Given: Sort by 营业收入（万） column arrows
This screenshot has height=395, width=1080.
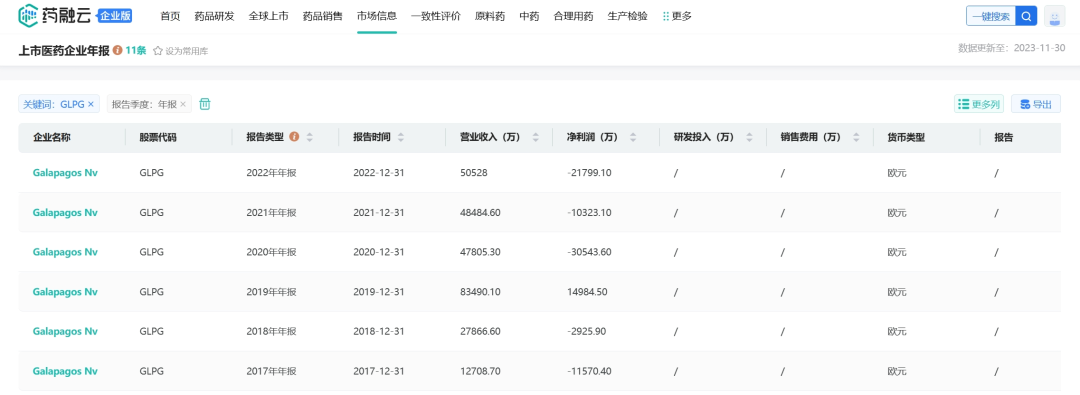Looking at the screenshot, I should tap(536, 137).
